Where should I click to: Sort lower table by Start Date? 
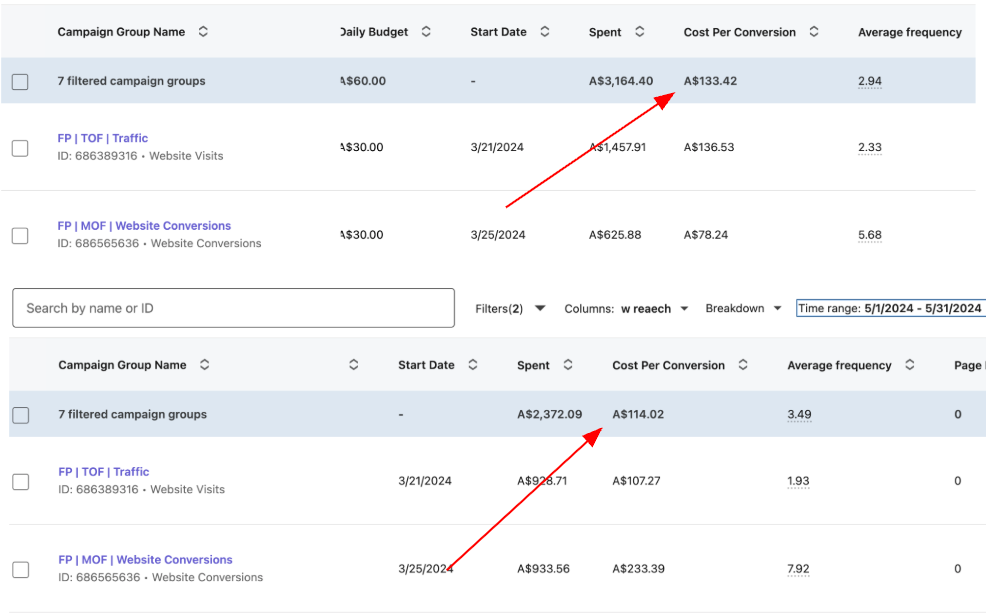tap(473, 365)
